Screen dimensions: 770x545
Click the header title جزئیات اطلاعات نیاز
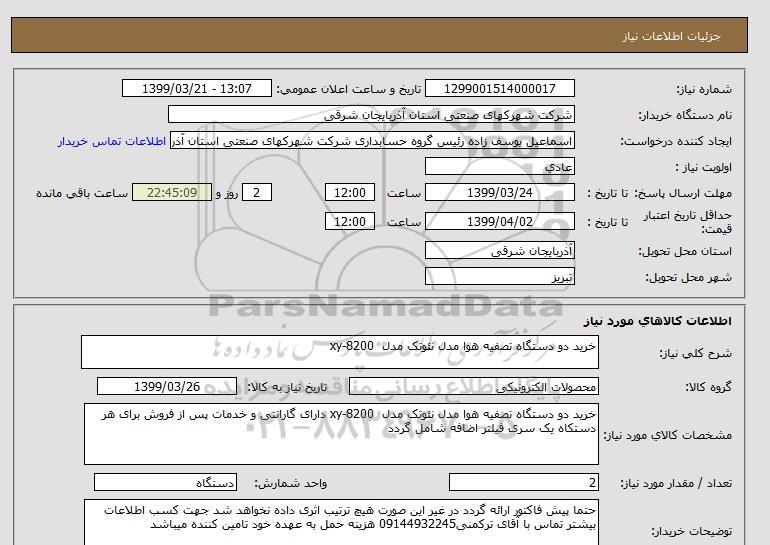point(671,36)
